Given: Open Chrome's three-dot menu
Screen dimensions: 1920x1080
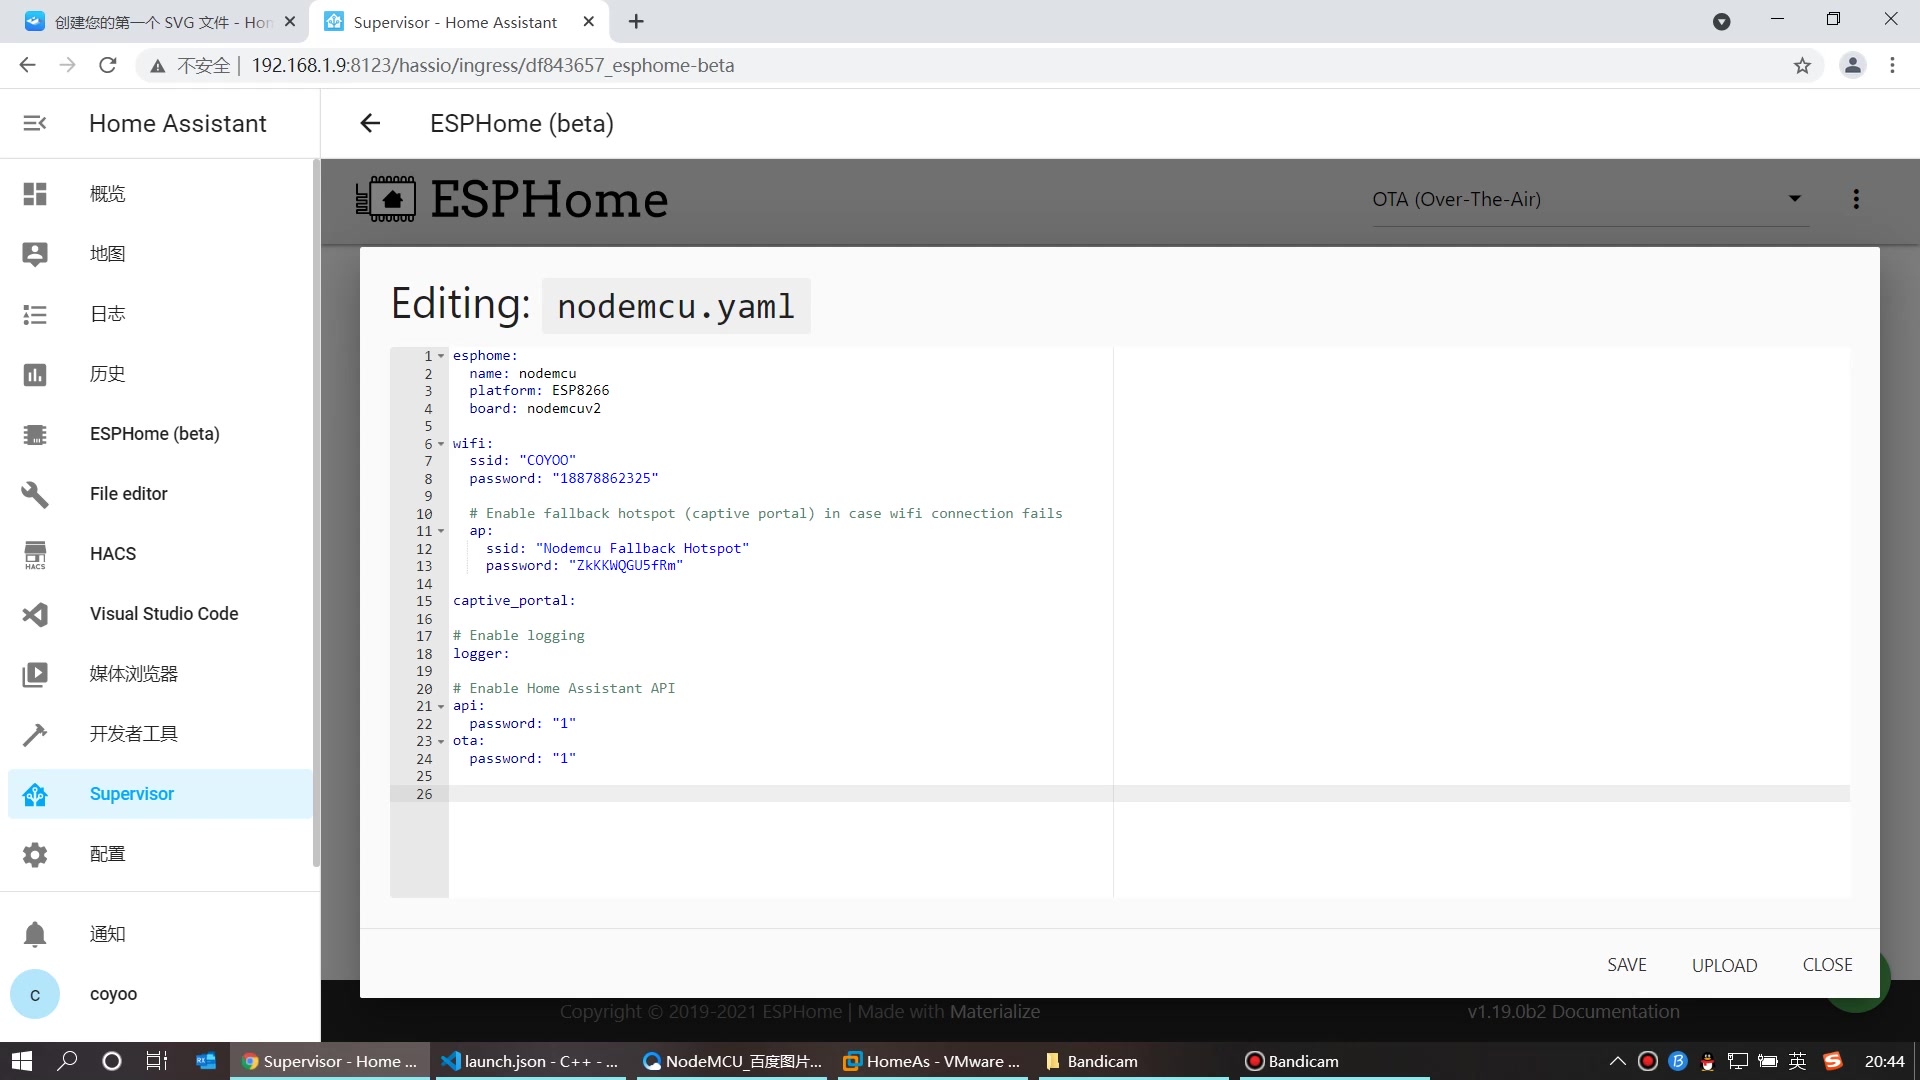Looking at the screenshot, I should pos(1892,66).
